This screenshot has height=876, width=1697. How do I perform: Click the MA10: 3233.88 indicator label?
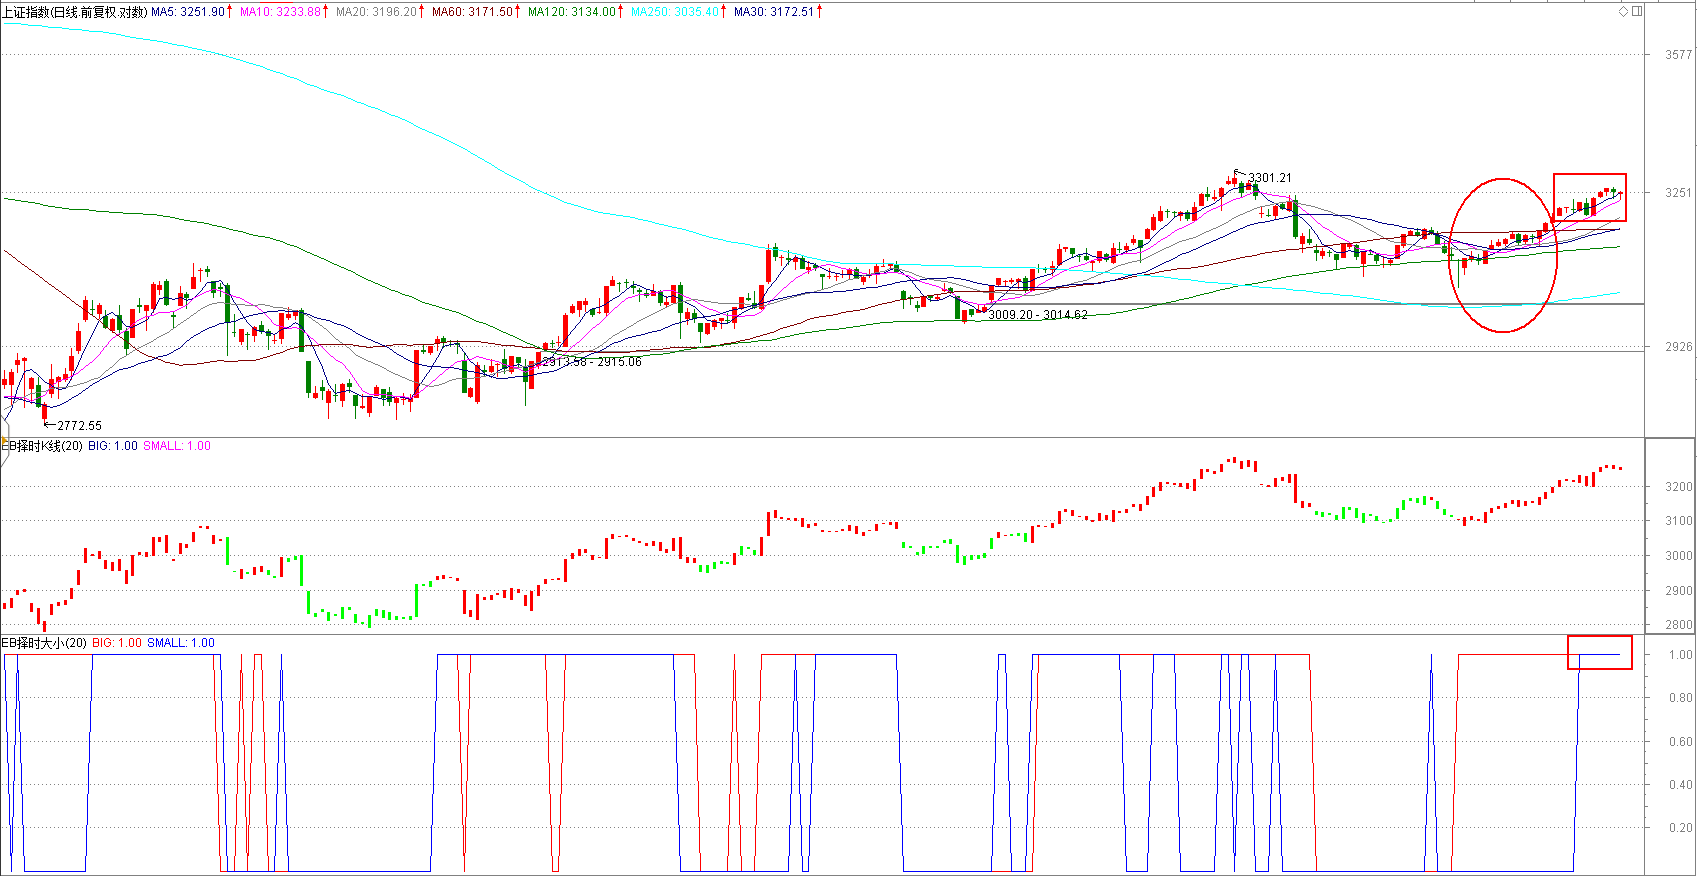click(279, 12)
